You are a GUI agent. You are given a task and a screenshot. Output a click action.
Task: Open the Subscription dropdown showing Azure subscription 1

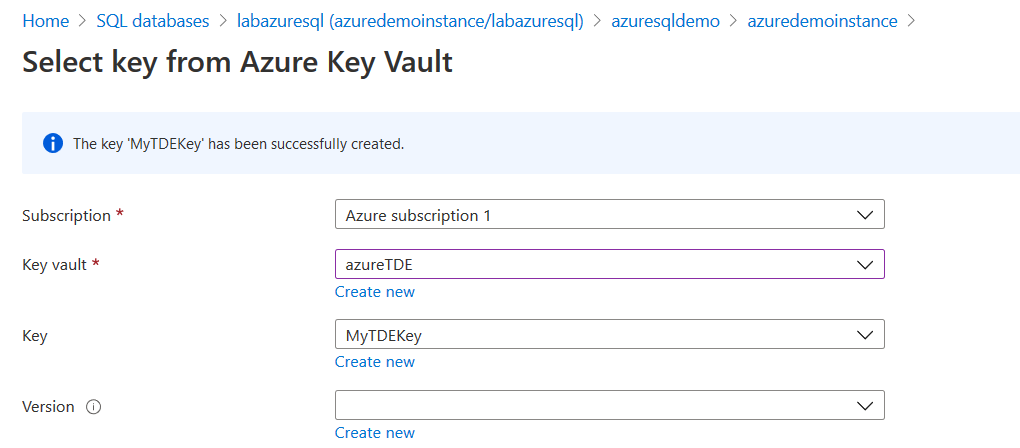click(x=600, y=215)
